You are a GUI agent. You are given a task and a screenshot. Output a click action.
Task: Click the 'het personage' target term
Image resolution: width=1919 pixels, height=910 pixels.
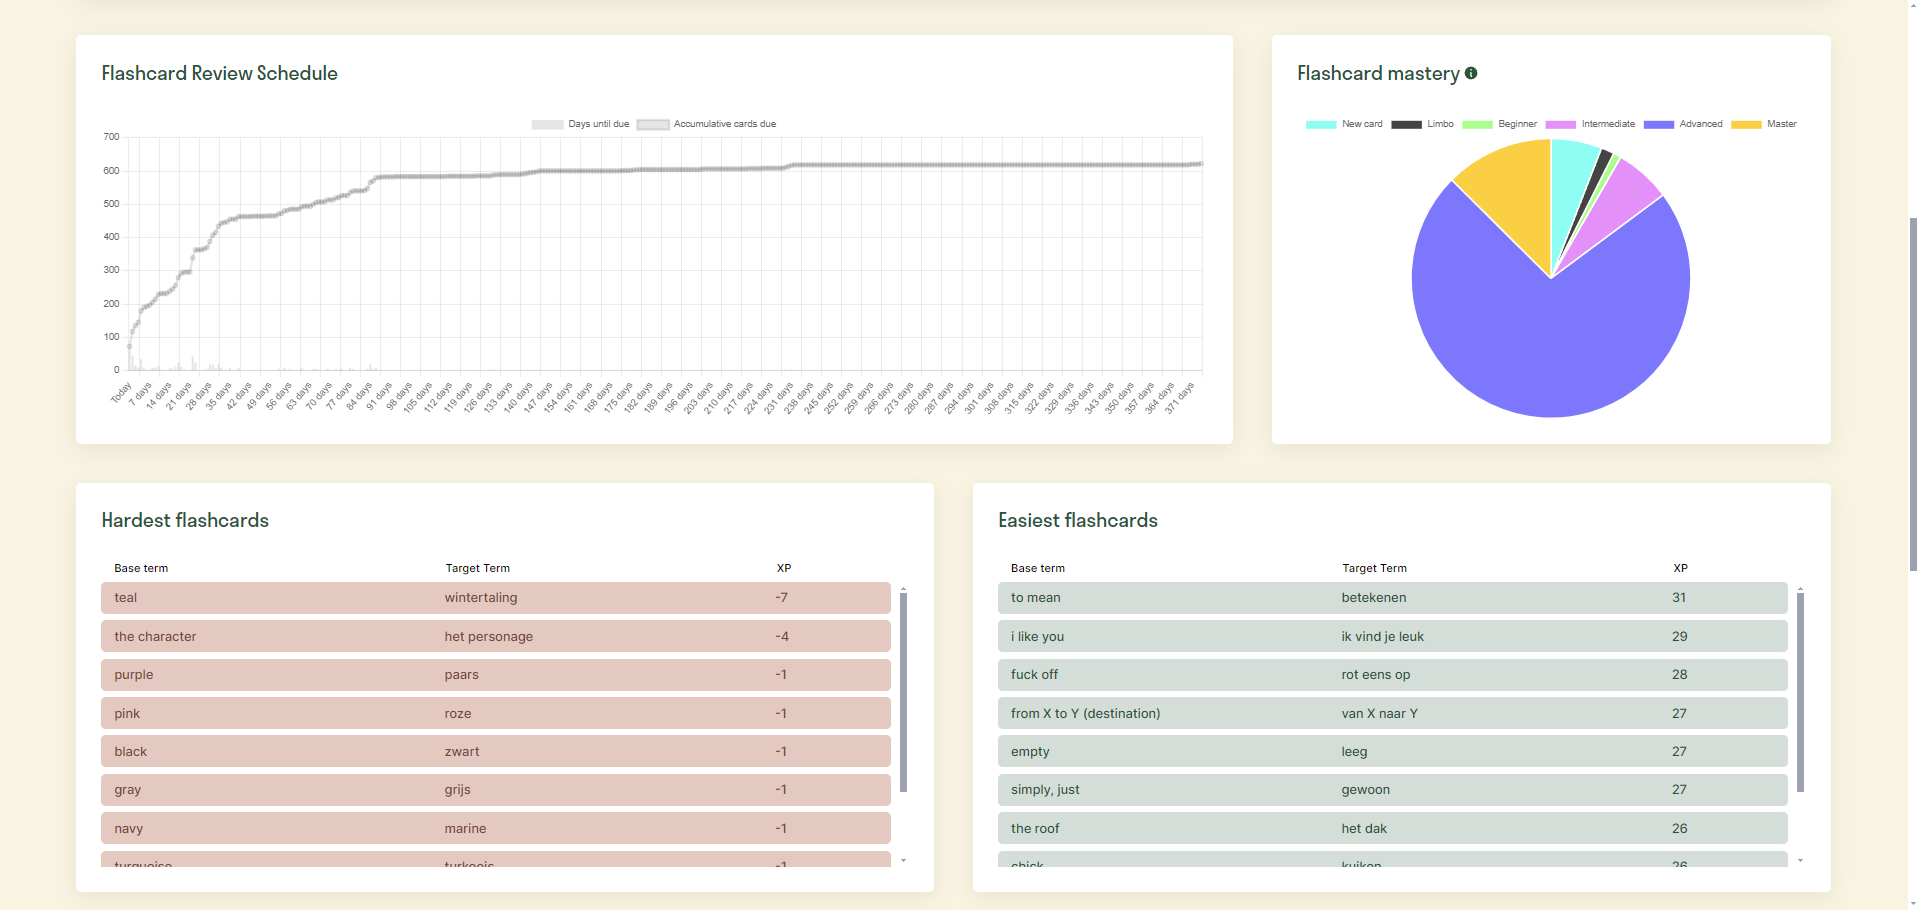click(489, 636)
